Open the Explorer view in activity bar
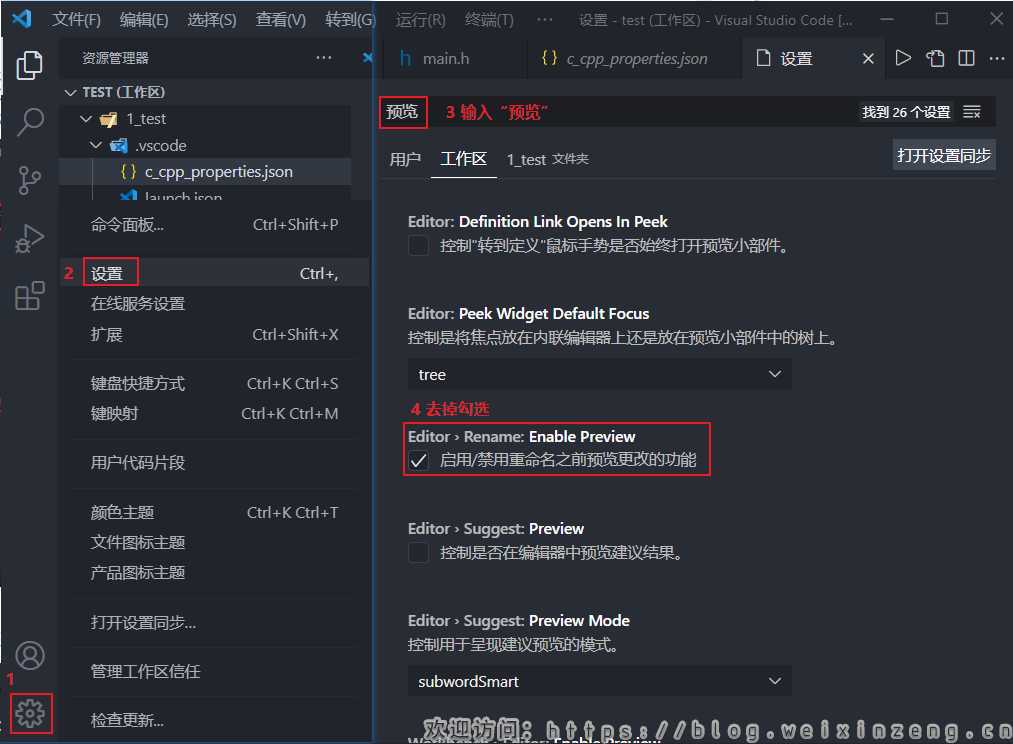 29,65
